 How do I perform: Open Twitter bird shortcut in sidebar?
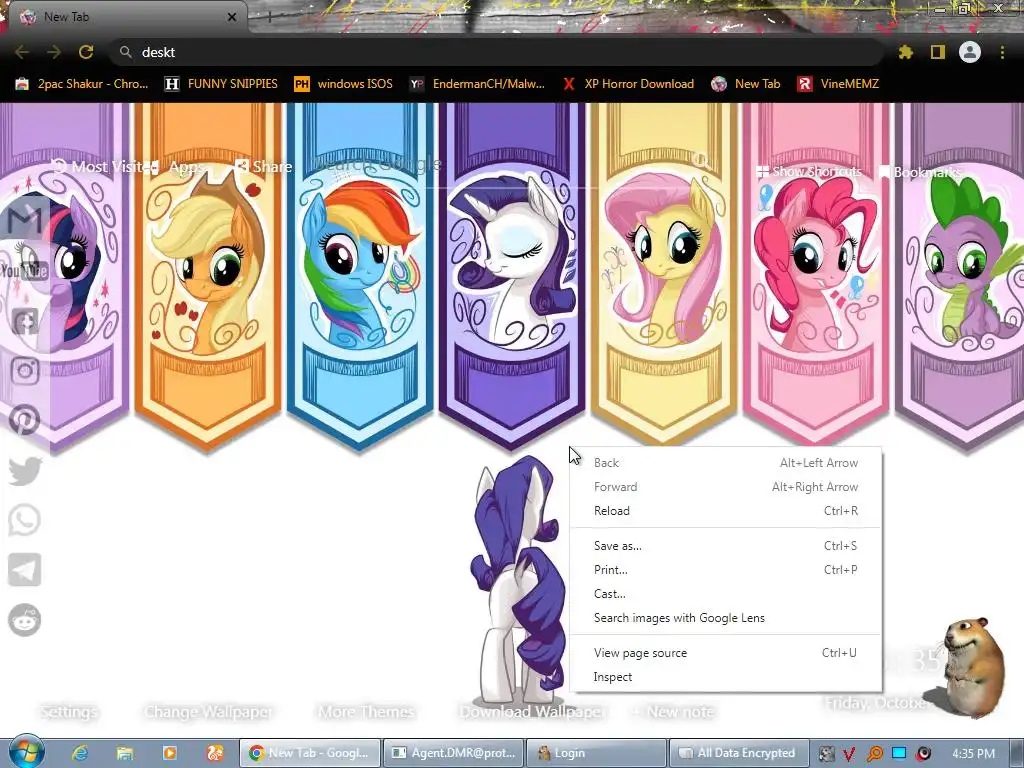pos(25,470)
